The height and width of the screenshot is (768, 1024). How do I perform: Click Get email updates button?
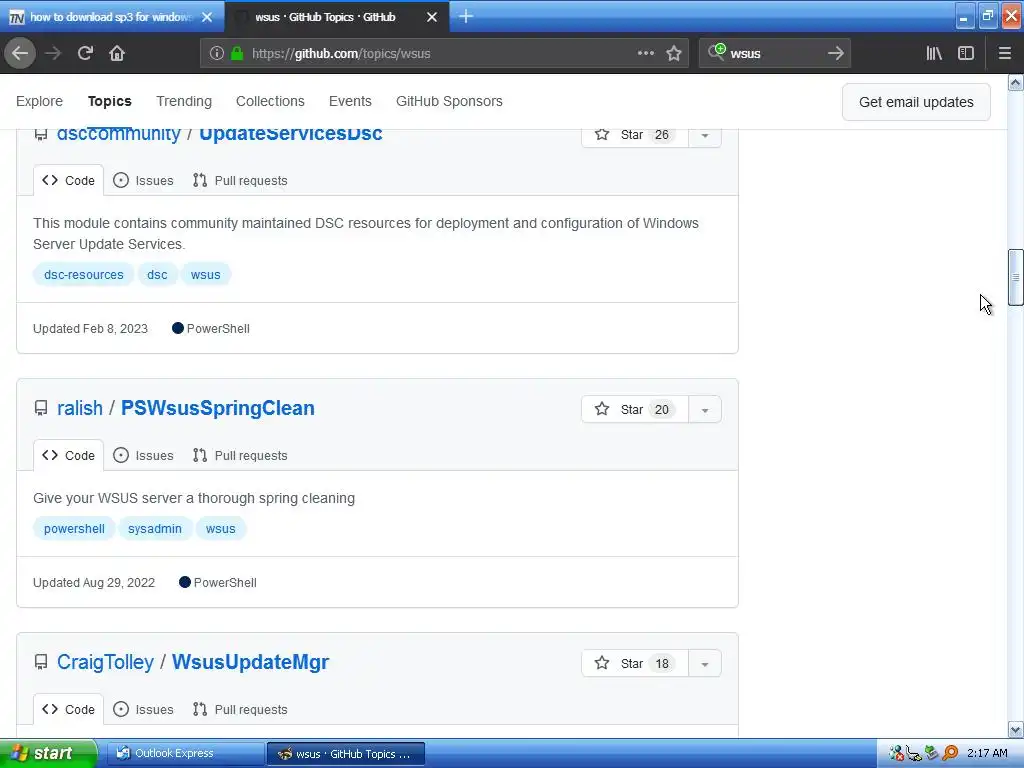tap(916, 102)
